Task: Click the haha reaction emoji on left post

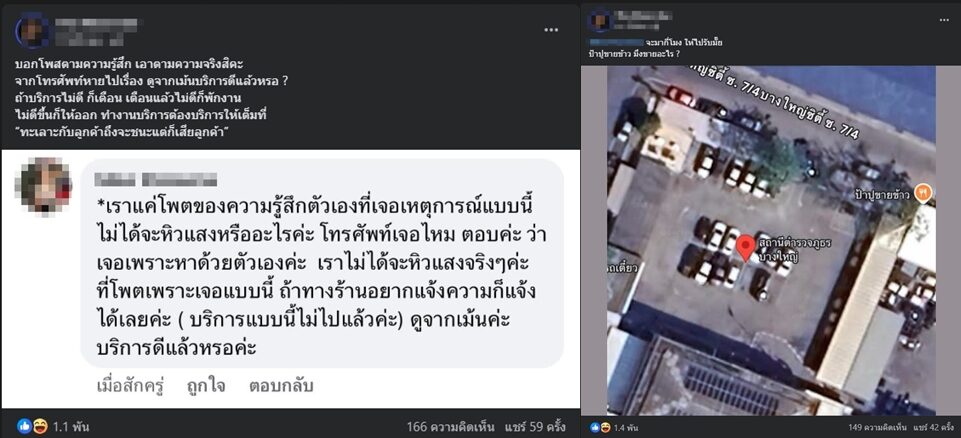Action: click(x=39, y=426)
